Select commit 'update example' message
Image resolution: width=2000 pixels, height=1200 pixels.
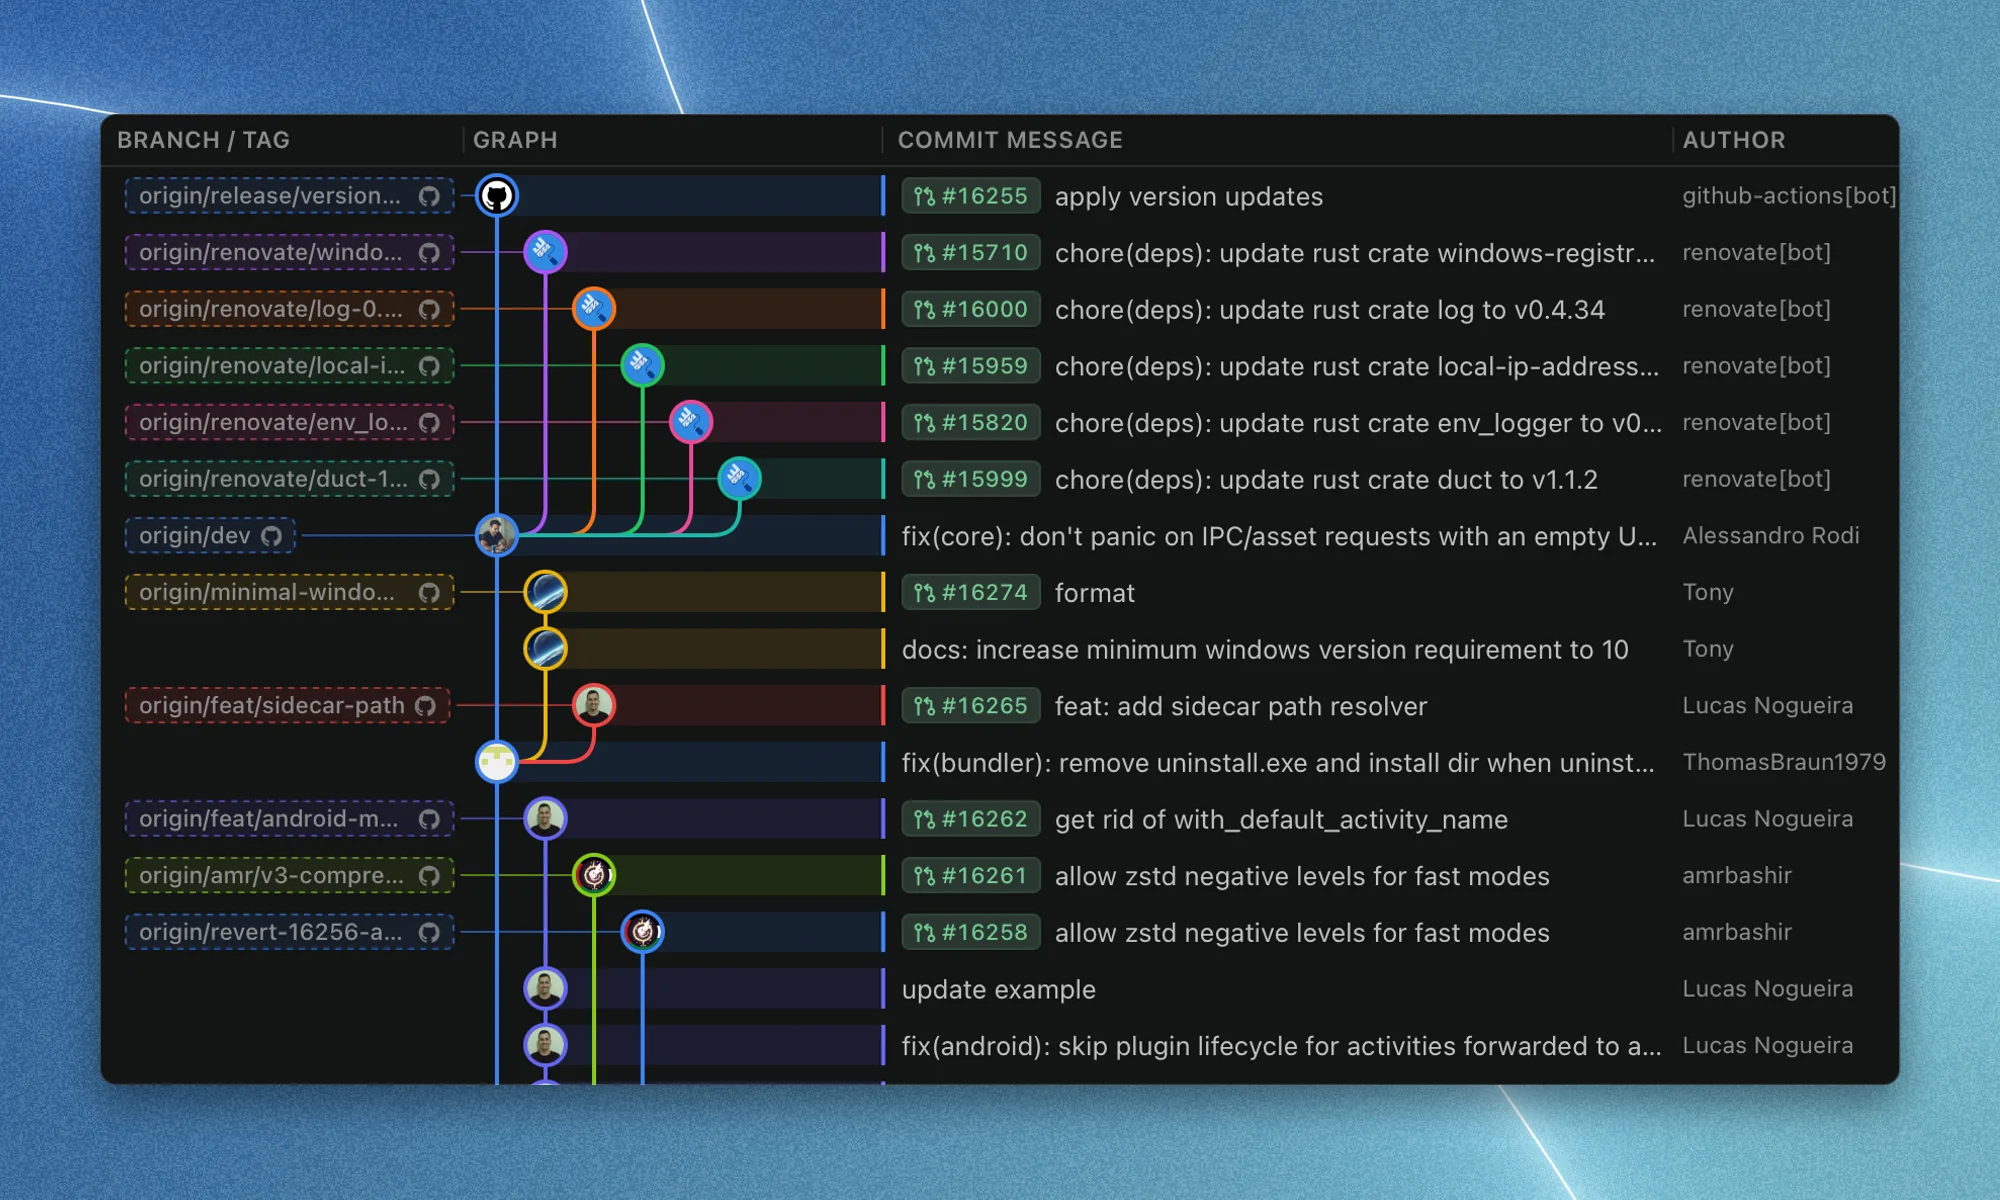click(x=999, y=990)
